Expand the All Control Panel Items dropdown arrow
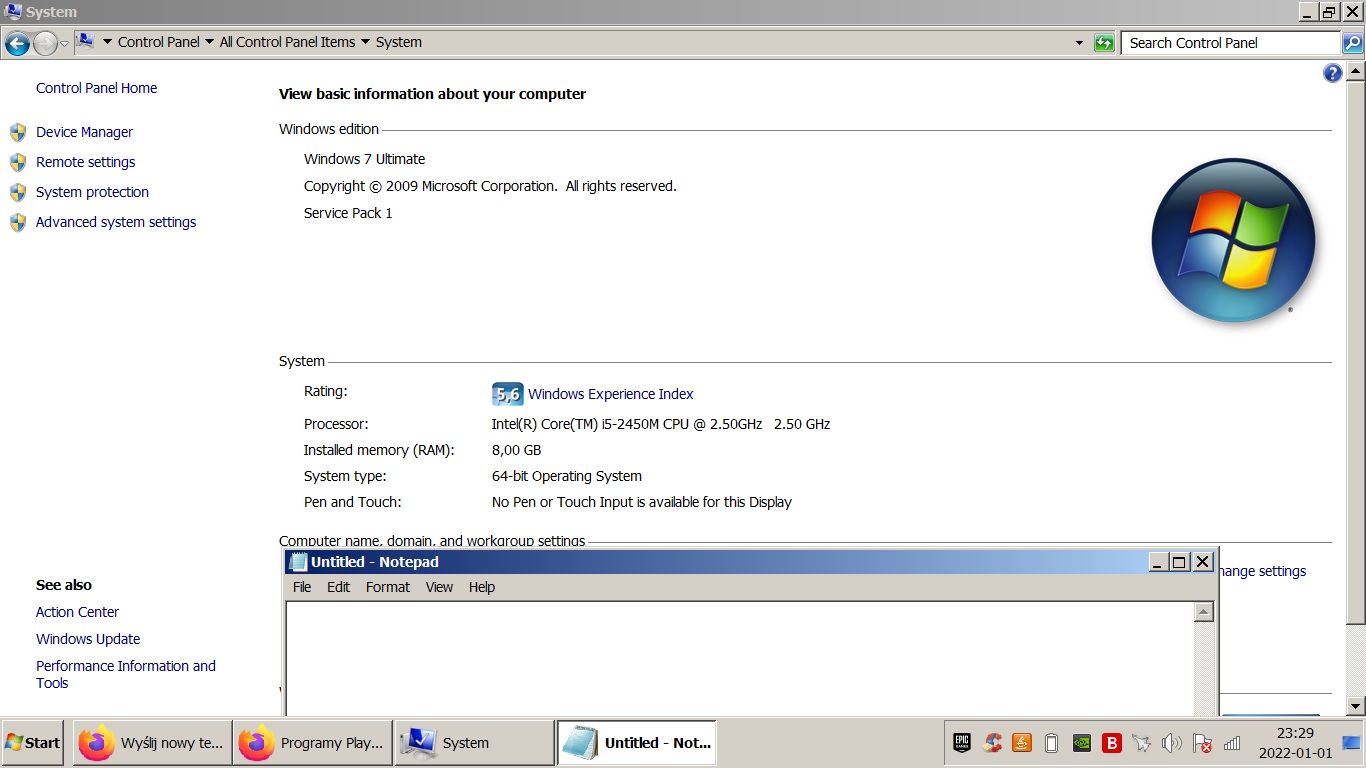The height and width of the screenshot is (768, 1366). [365, 42]
